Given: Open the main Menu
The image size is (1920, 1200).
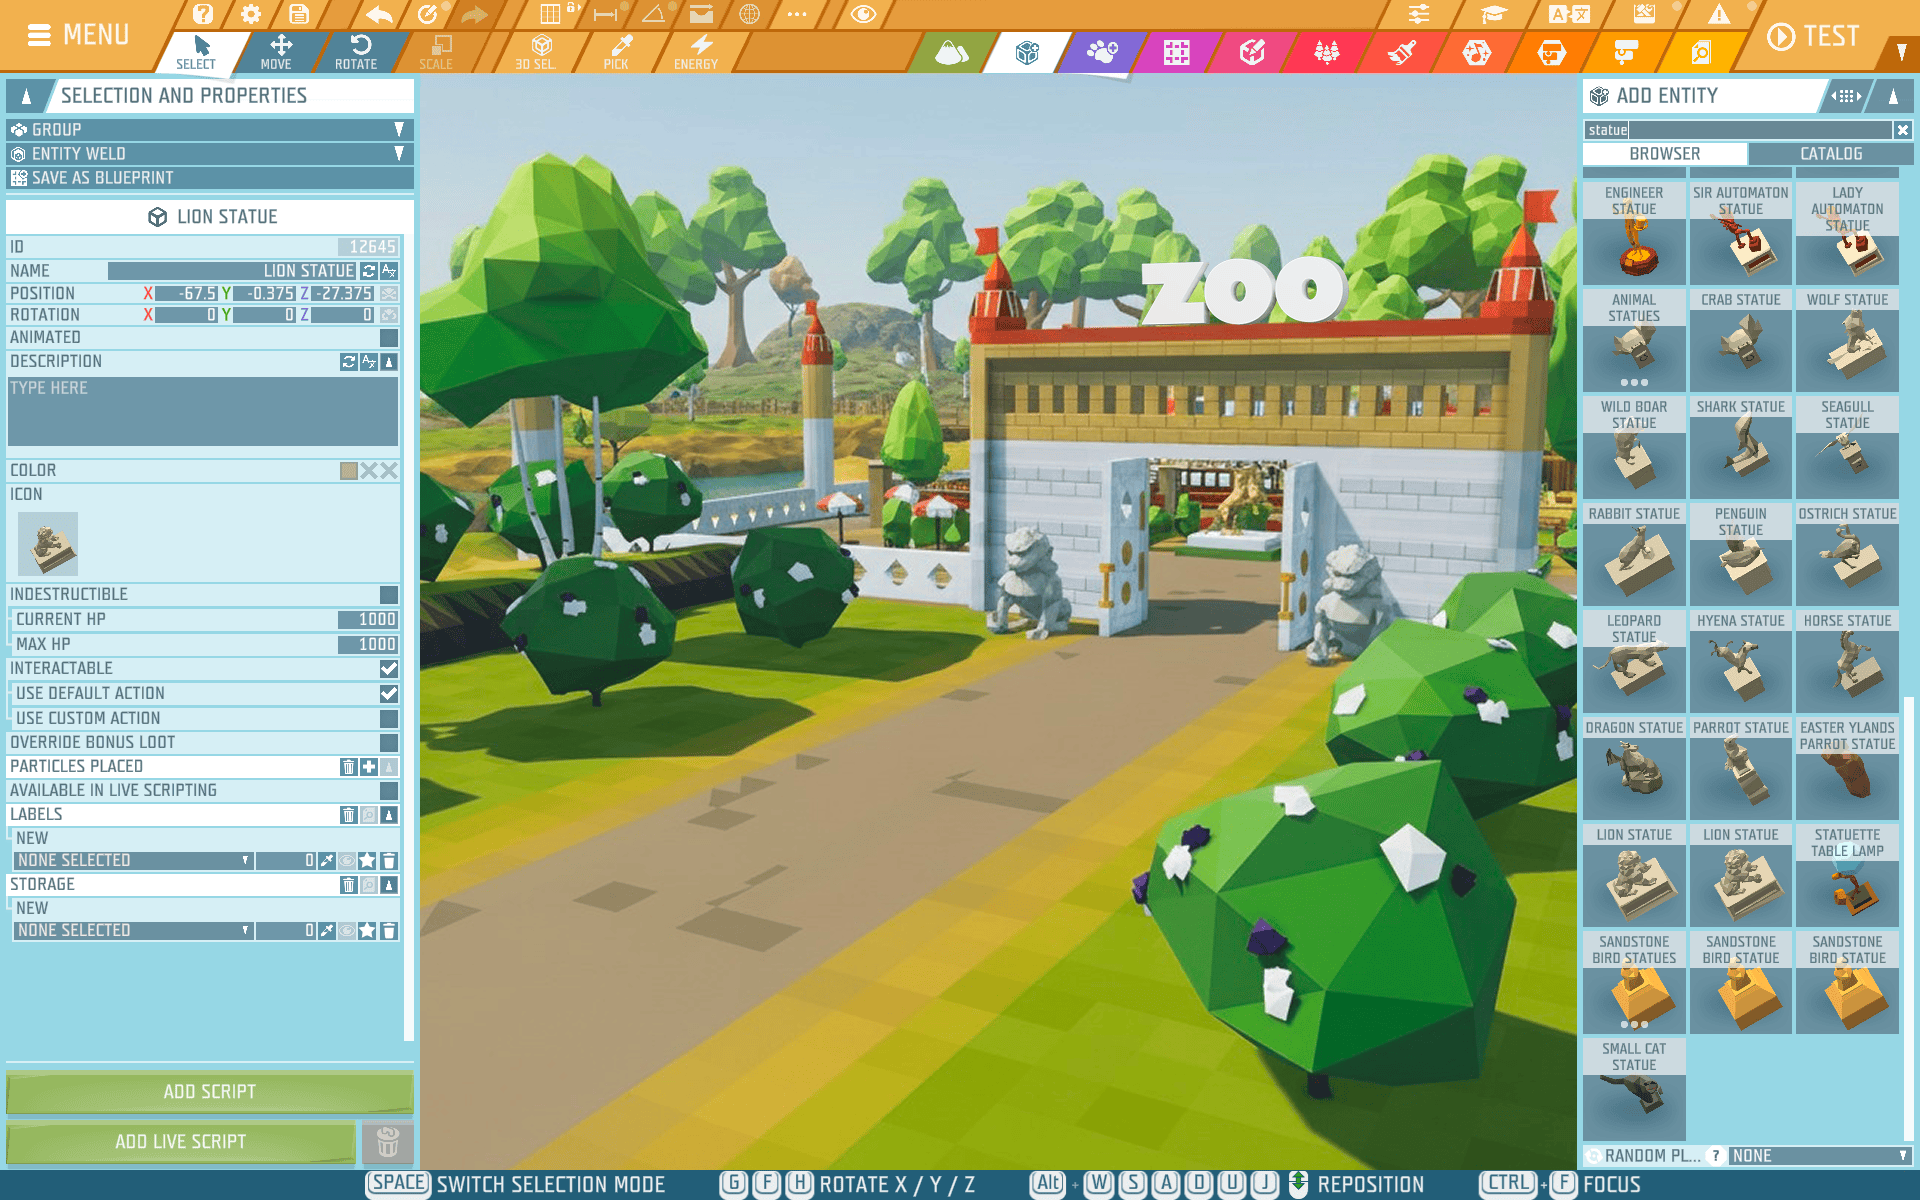Looking at the screenshot, I should pos(78,35).
